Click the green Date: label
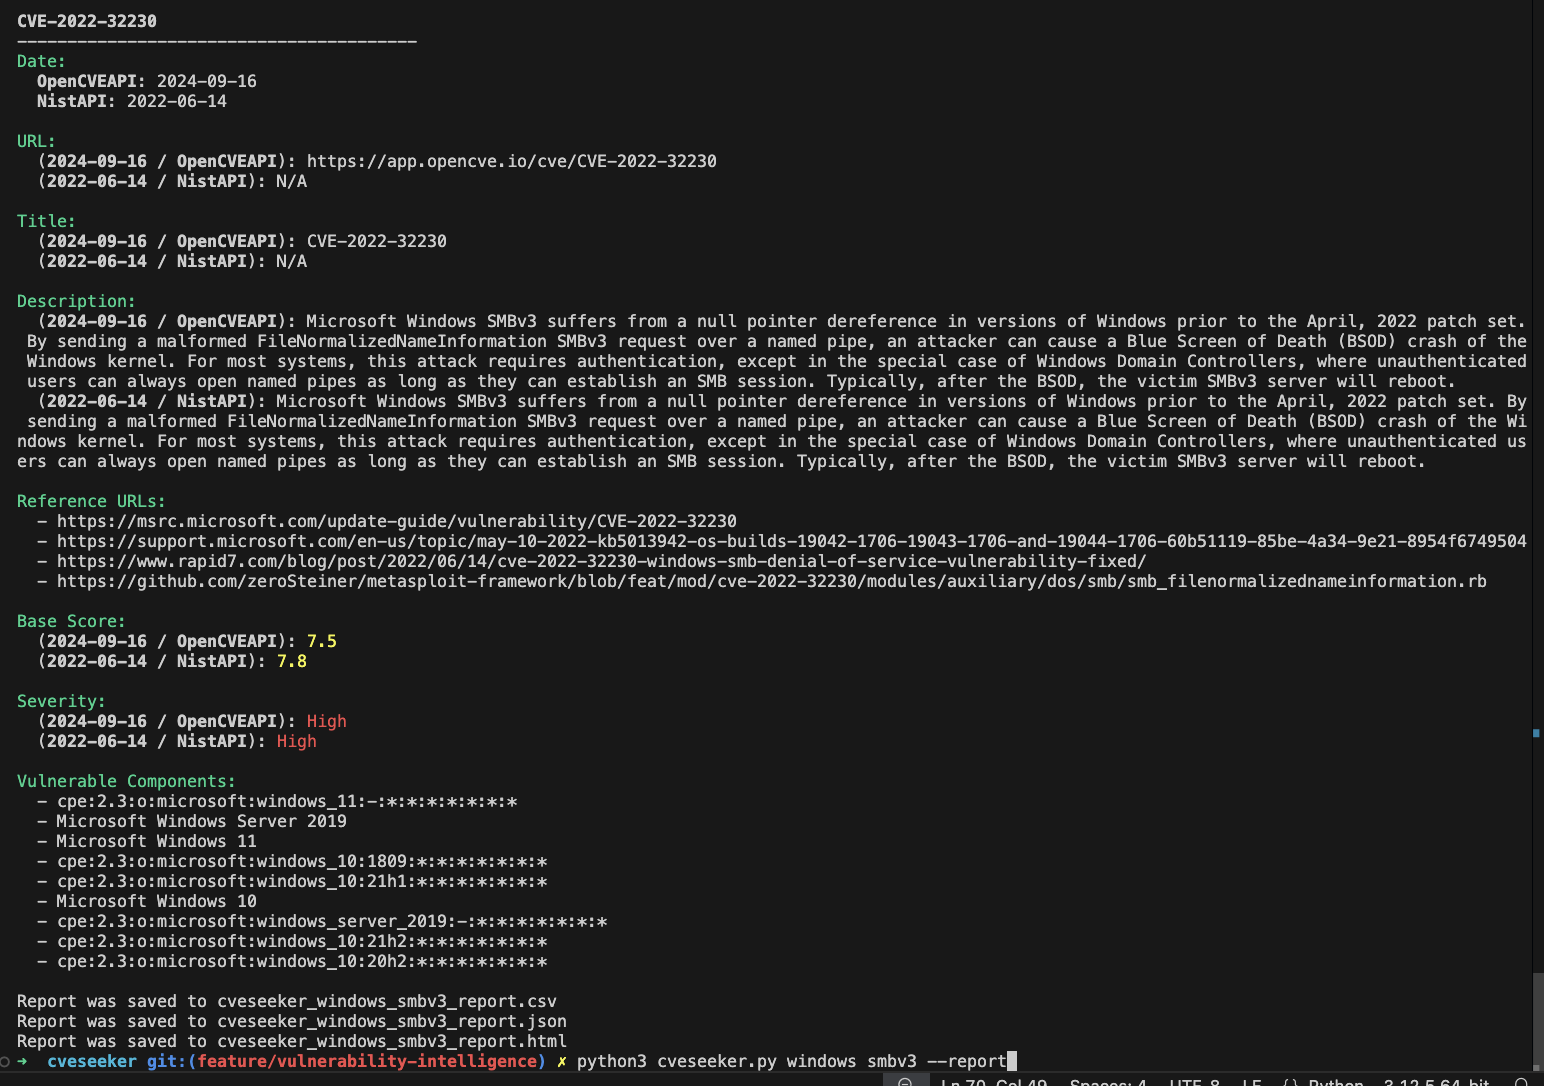The height and width of the screenshot is (1086, 1544). click(x=41, y=61)
